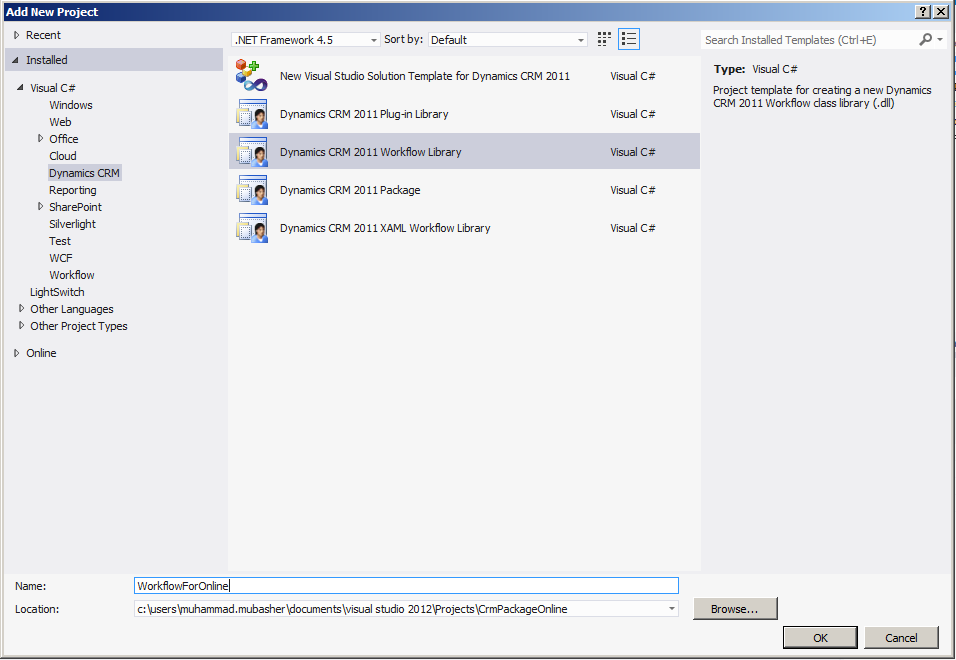Click the Office tree item label
Image resolution: width=956 pixels, height=660 pixels.
pos(64,139)
